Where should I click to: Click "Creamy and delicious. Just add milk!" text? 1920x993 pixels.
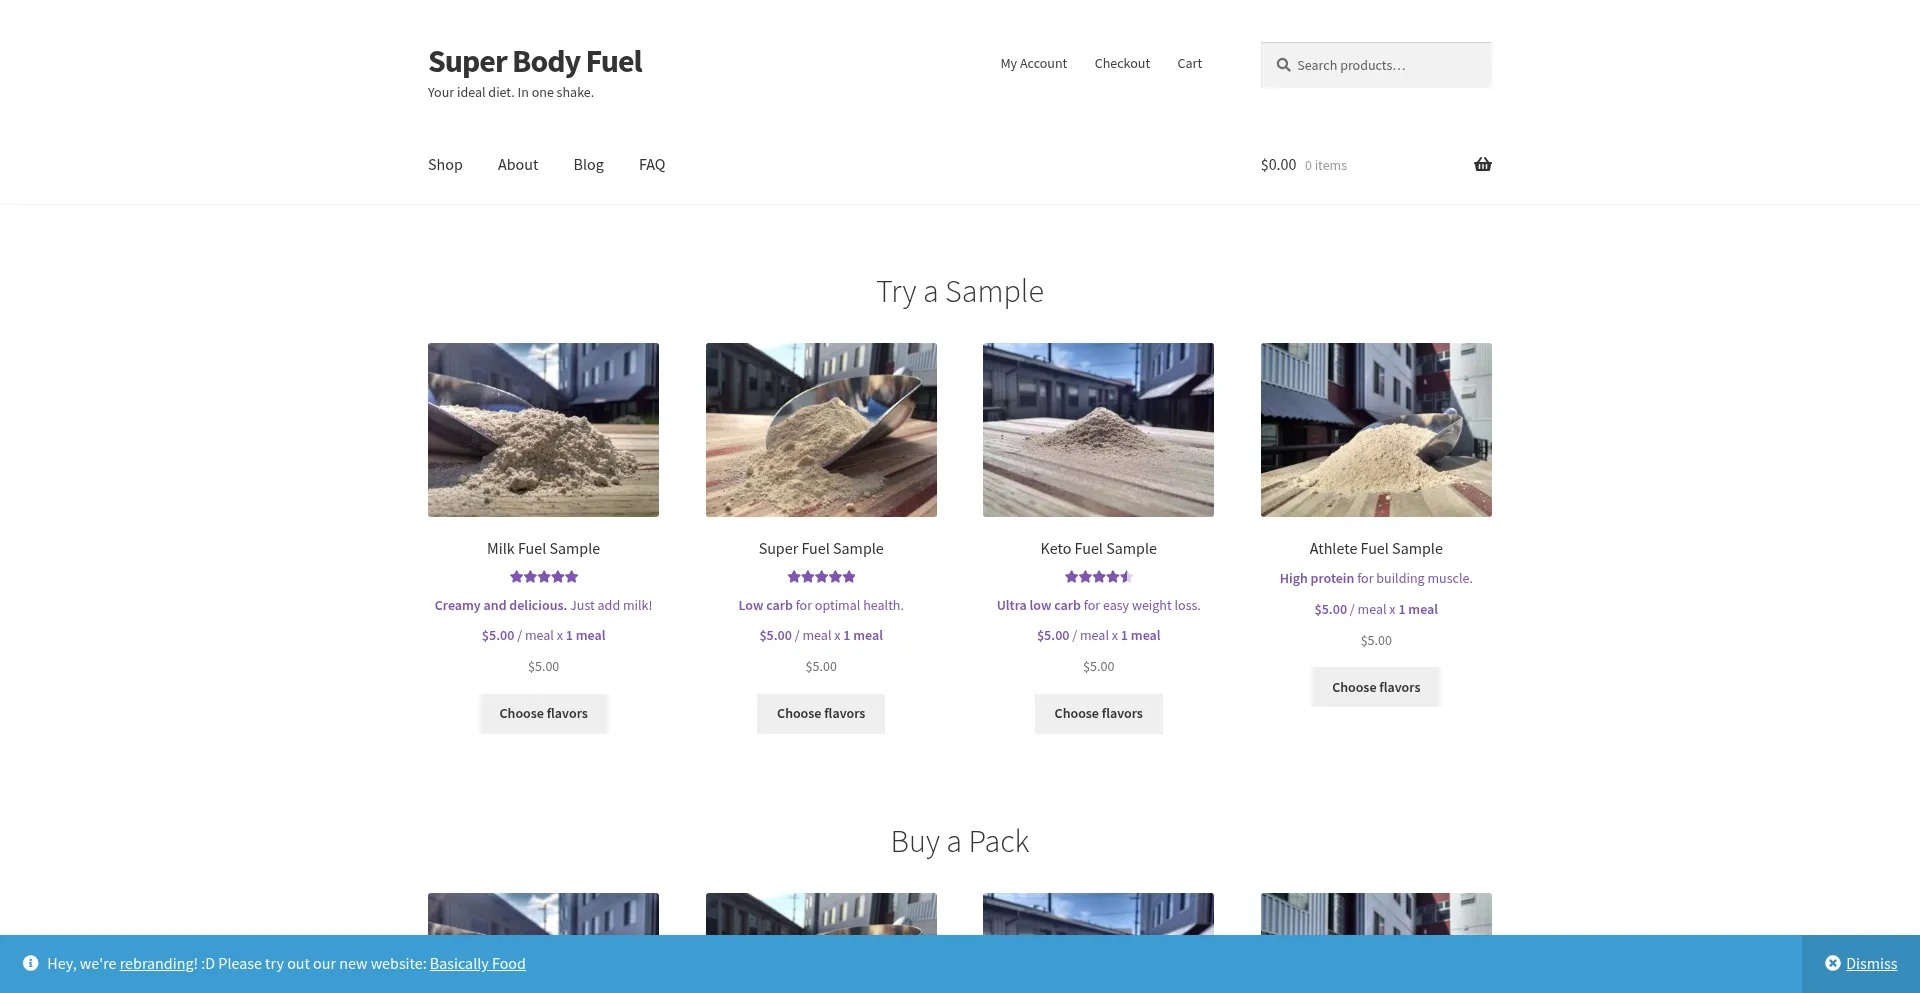(x=544, y=606)
